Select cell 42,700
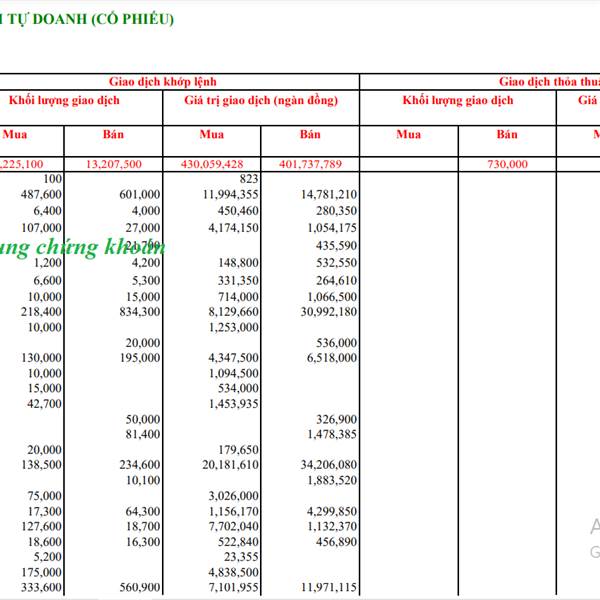 coord(44,404)
